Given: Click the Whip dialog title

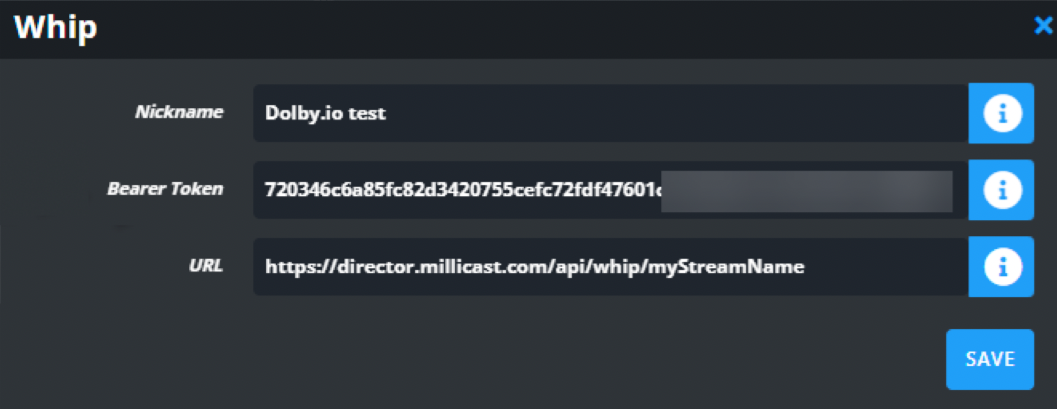Looking at the screenshot, I should tap(55, 28).
